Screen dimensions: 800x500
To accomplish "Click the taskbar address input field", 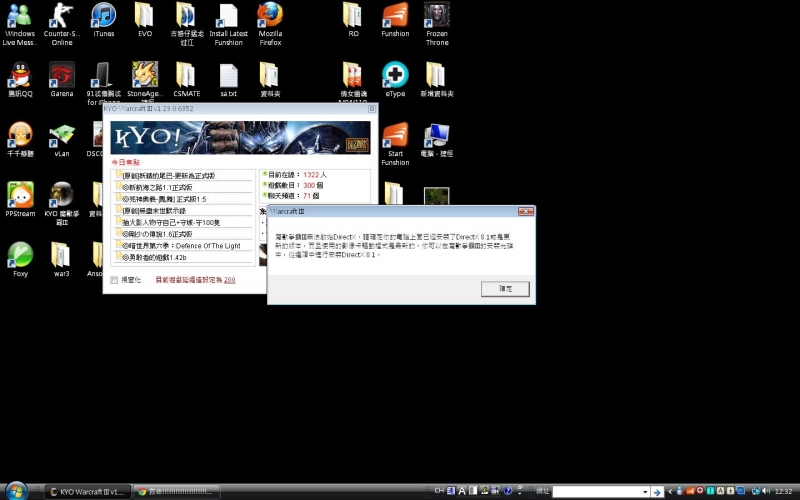I will click(x=596, y=492).
